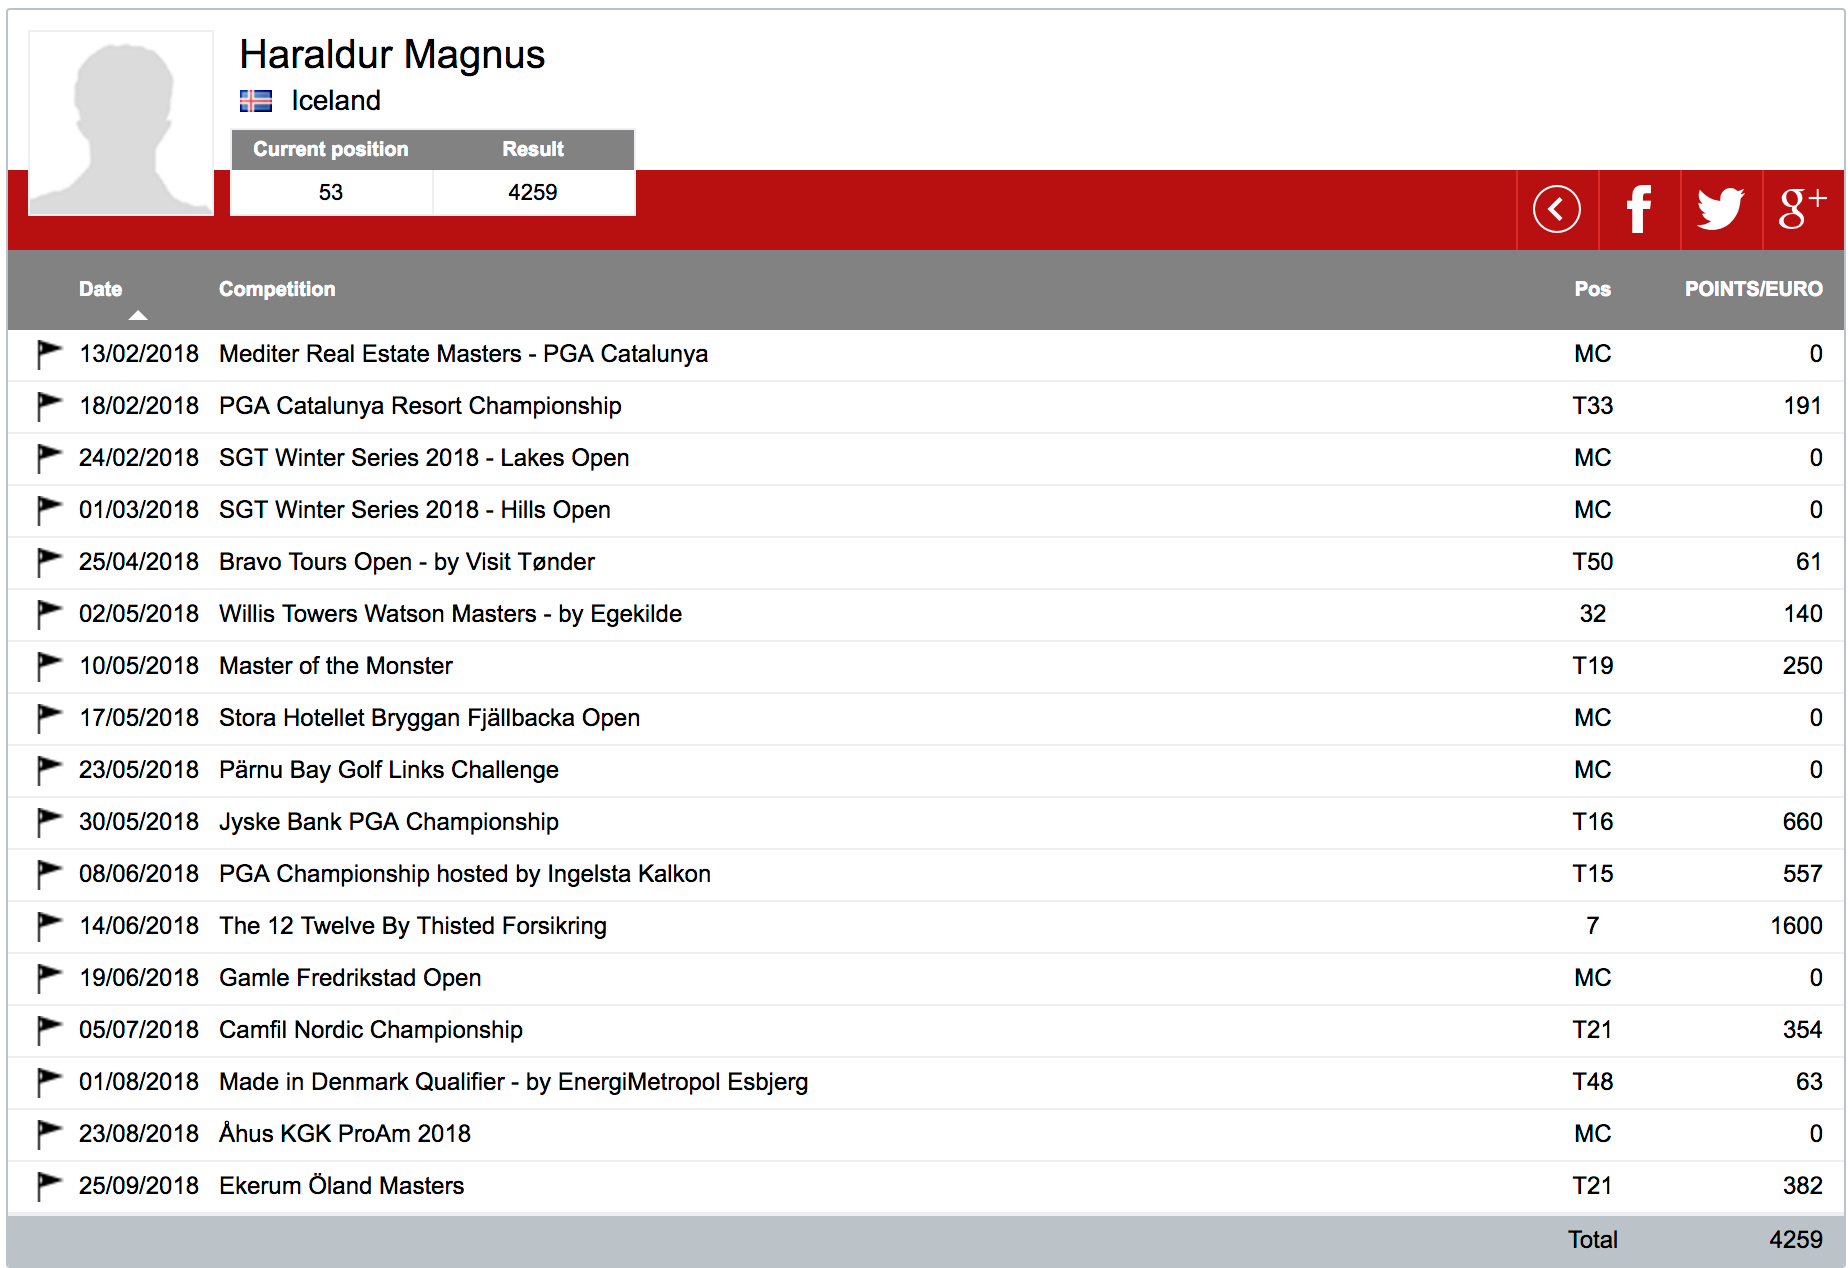Click the Total value 4259 in footer

pyautogui.click(x=1796, y=1240)
